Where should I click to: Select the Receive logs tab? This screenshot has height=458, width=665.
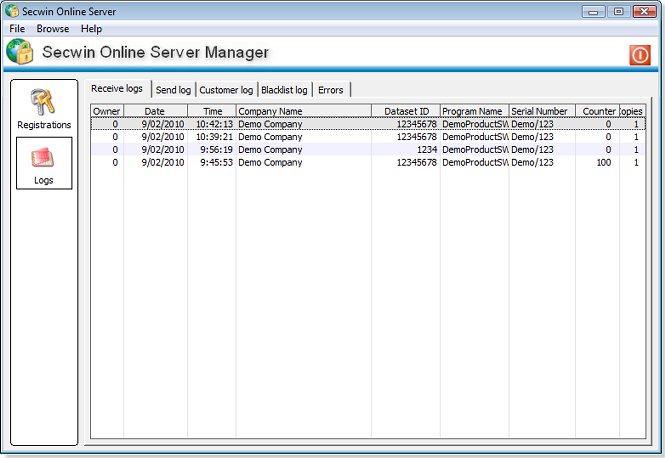(117, 89)
